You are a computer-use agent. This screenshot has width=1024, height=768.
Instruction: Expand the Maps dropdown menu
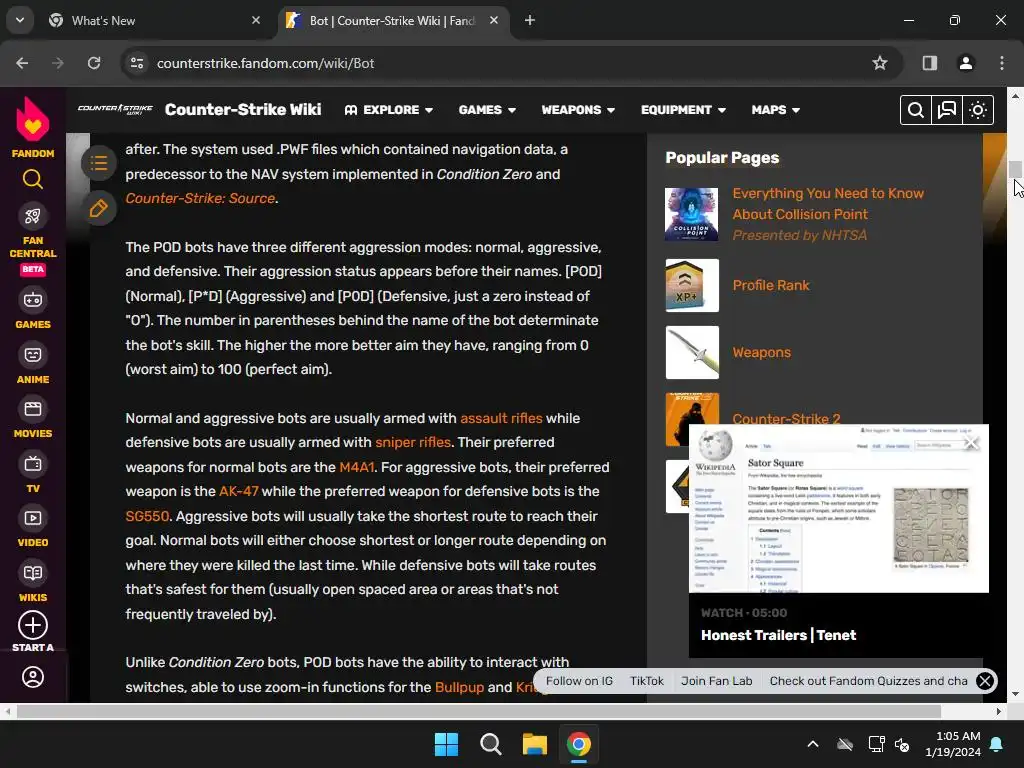point(775,110)
